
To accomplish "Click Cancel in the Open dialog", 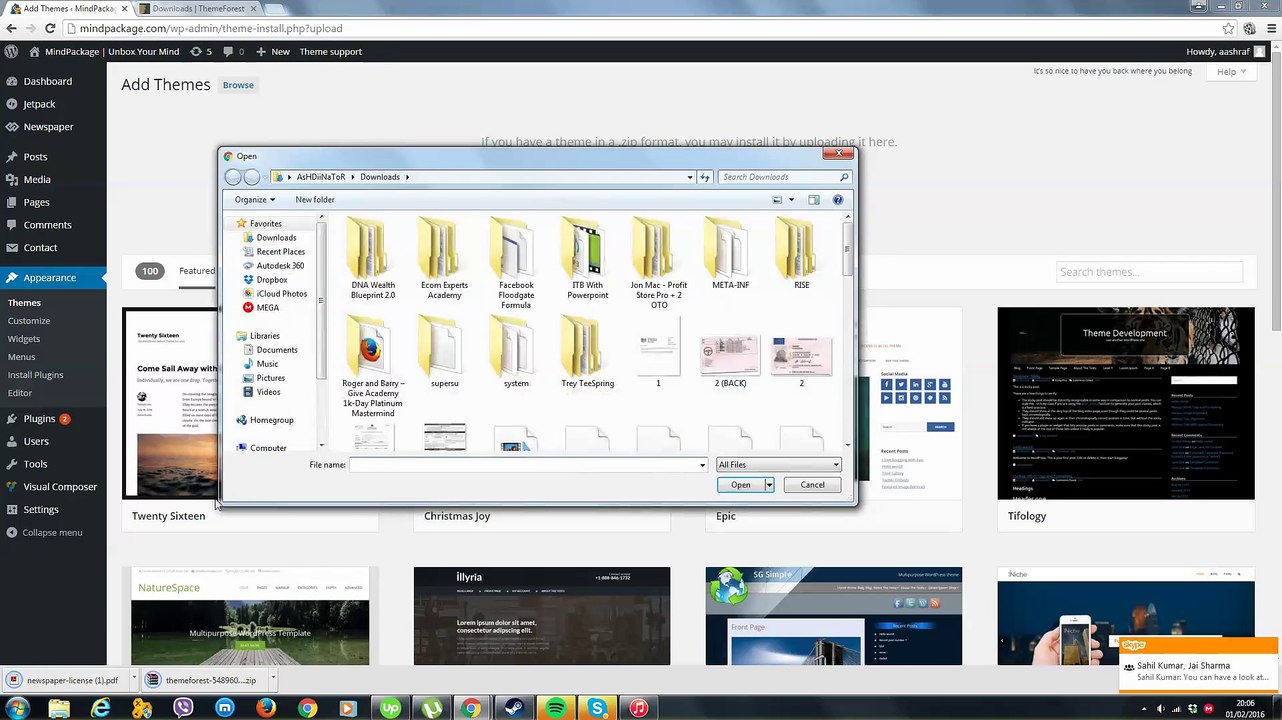I will tap(812, 485).
